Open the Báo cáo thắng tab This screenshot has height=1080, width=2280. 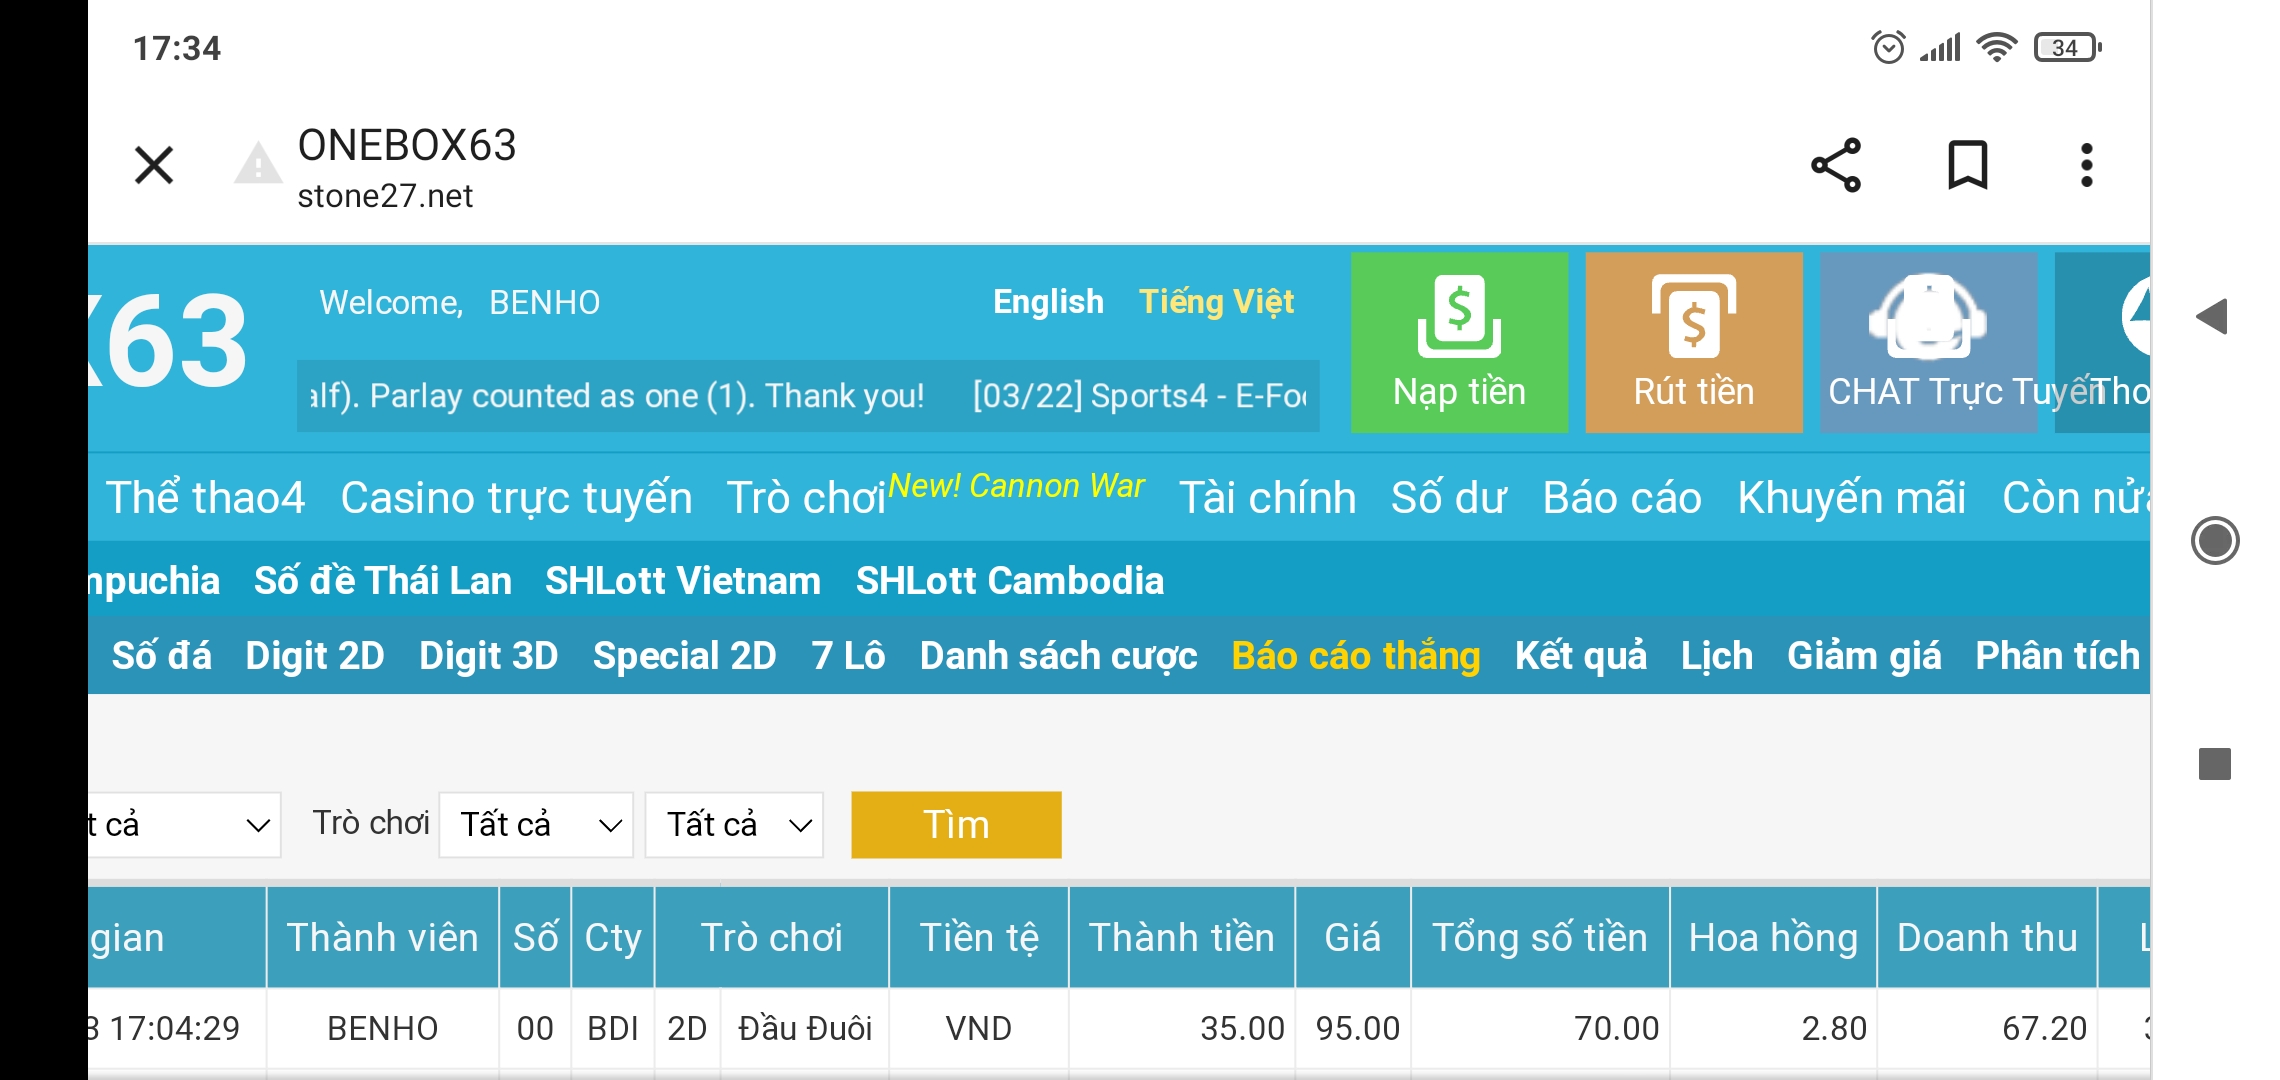1355,656
